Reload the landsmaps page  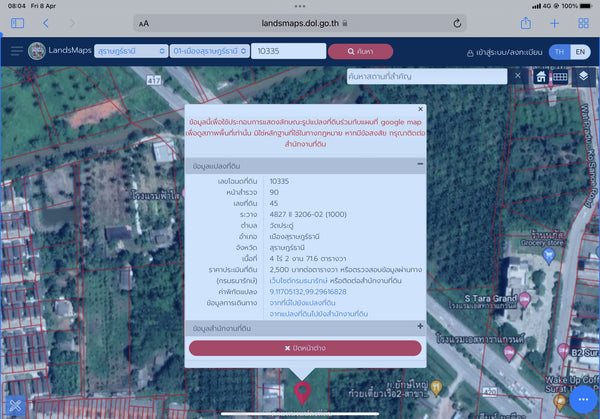[x=457, y=24]
